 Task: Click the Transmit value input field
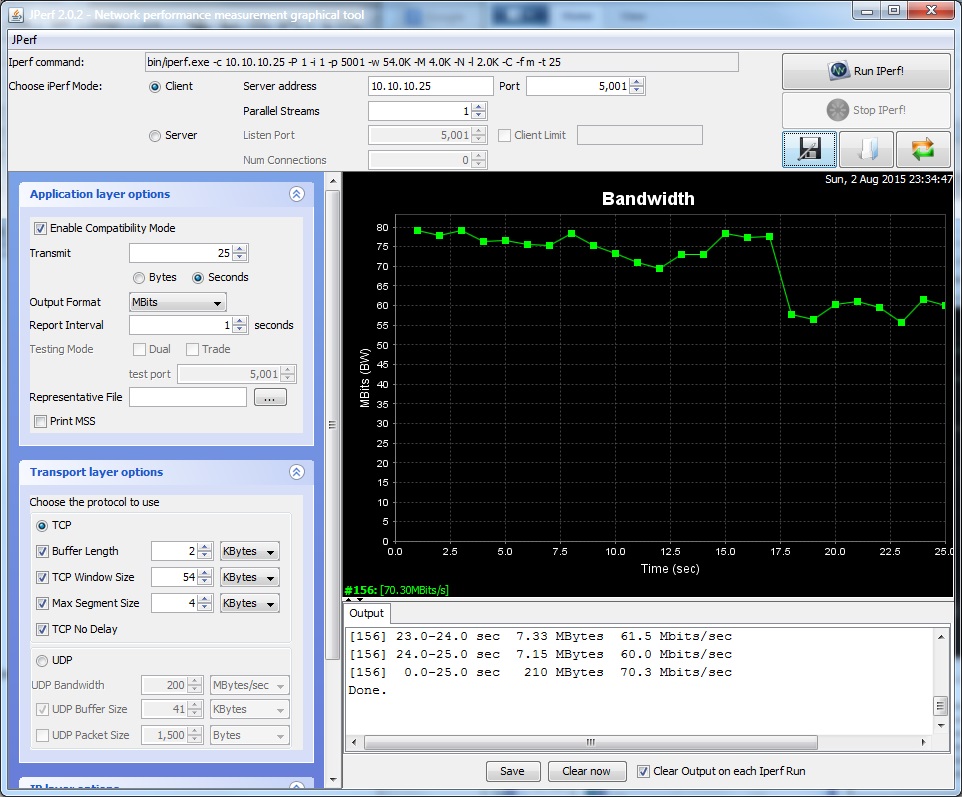[181, 253]
